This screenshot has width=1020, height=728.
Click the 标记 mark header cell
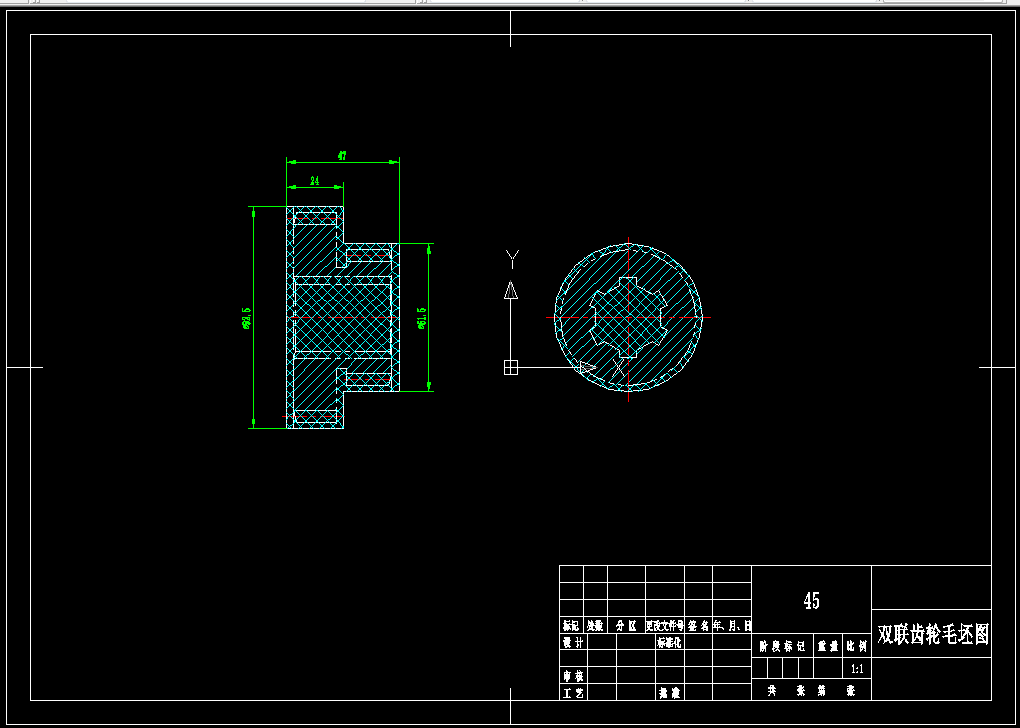coord(571,626)
